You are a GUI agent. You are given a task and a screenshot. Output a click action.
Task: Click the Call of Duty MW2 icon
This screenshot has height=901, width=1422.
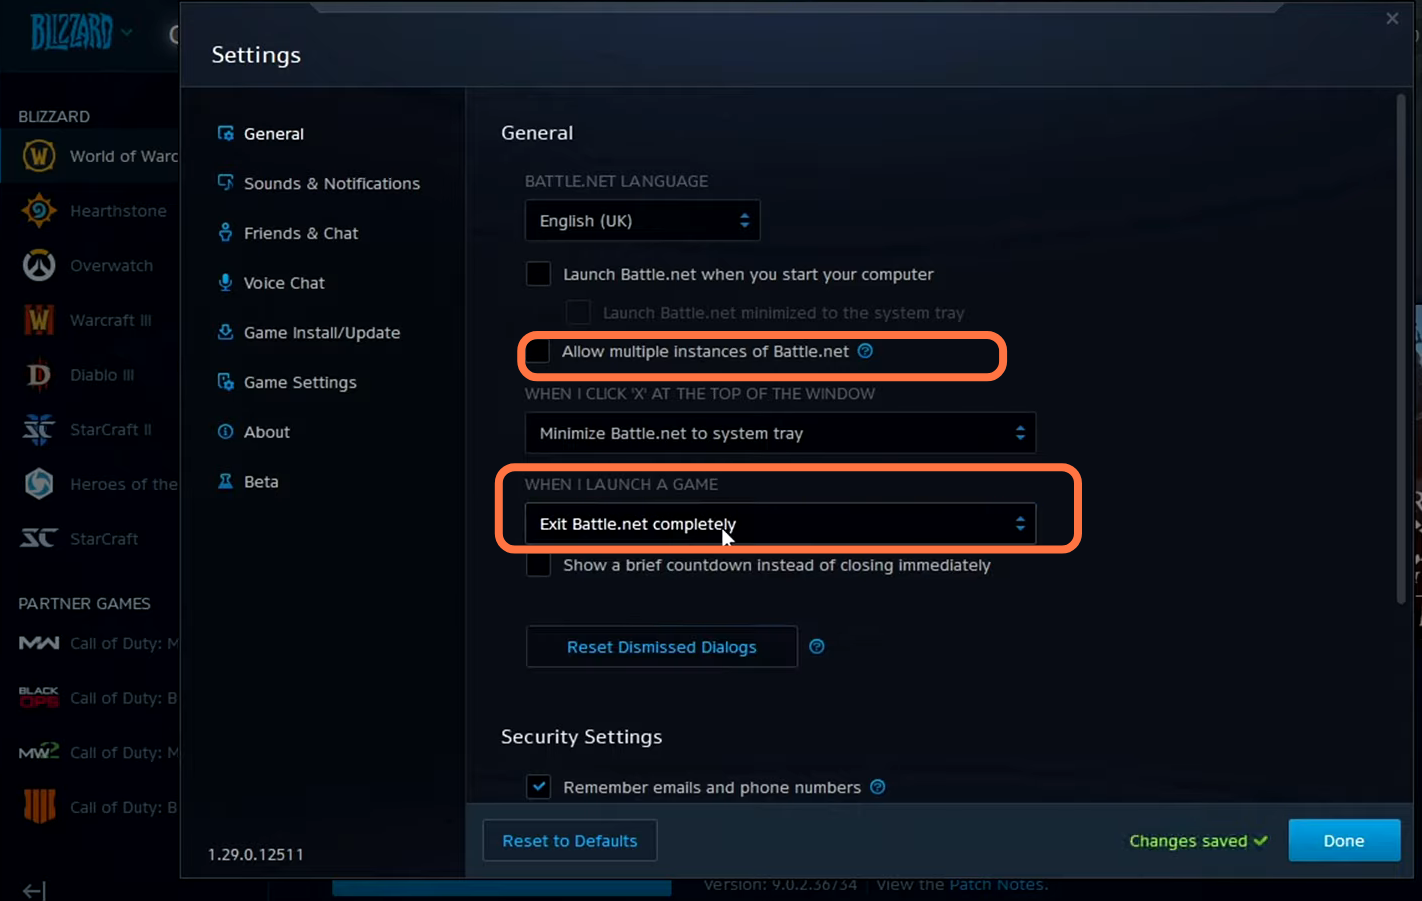39,752
